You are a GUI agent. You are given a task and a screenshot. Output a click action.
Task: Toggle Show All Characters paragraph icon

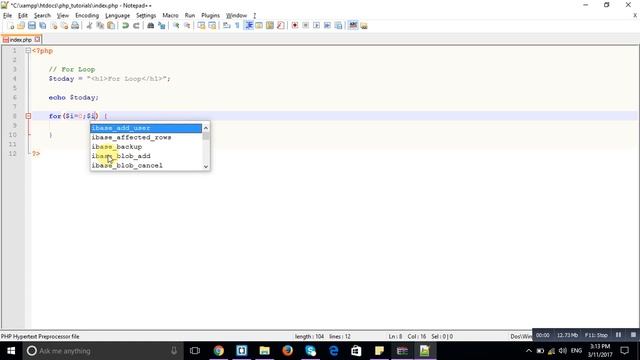coord(237,26)
